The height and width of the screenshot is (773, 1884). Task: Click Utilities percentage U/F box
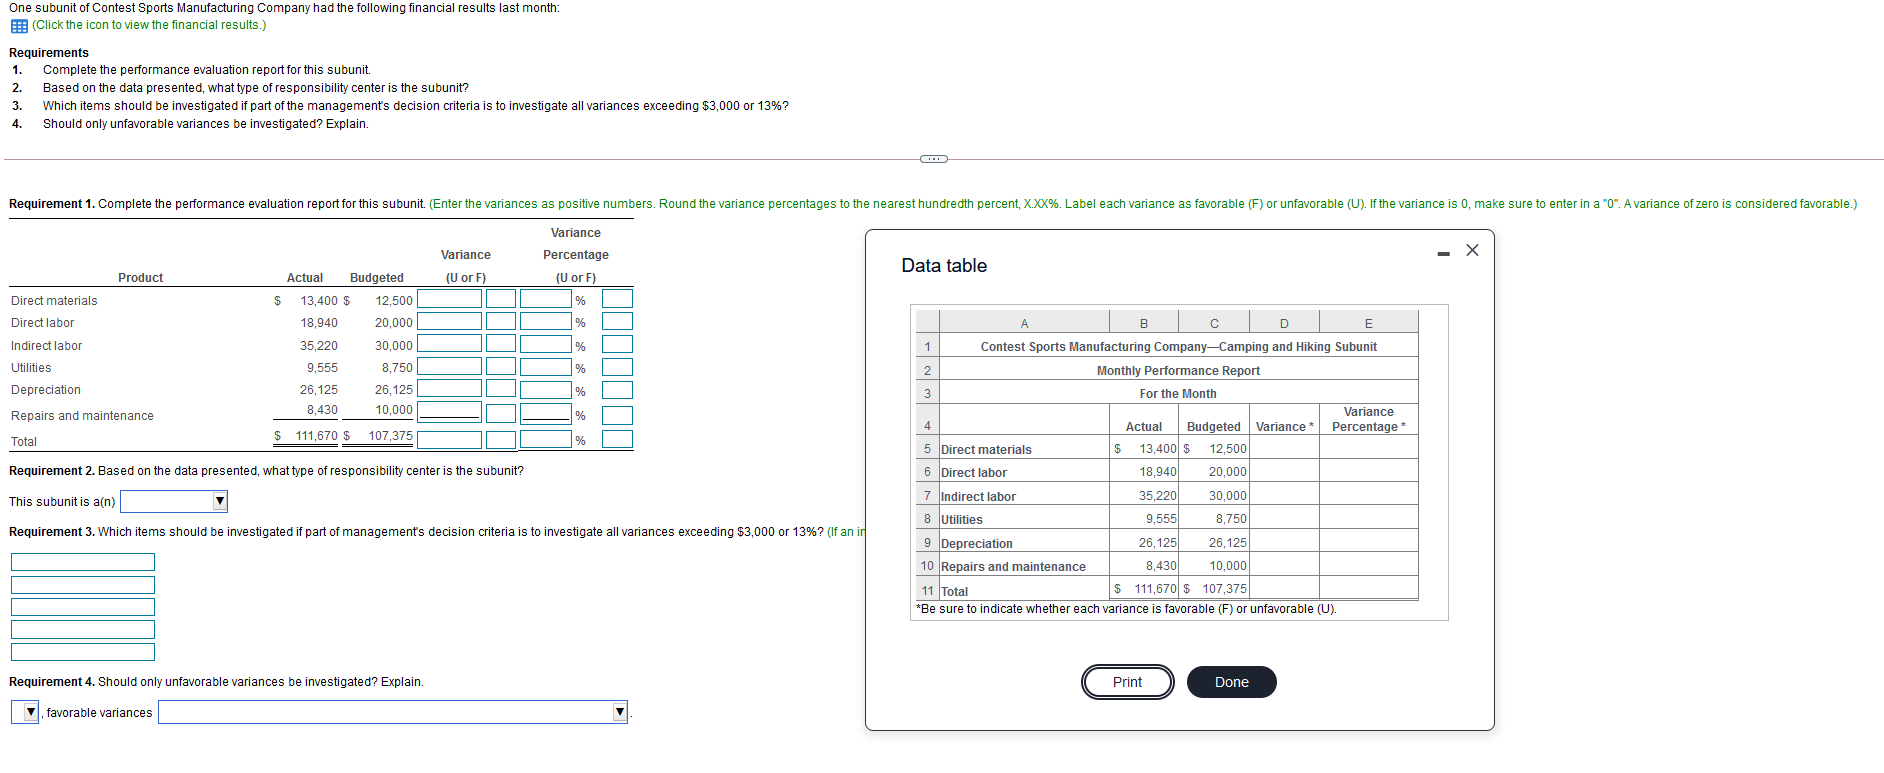pos(617,366)
